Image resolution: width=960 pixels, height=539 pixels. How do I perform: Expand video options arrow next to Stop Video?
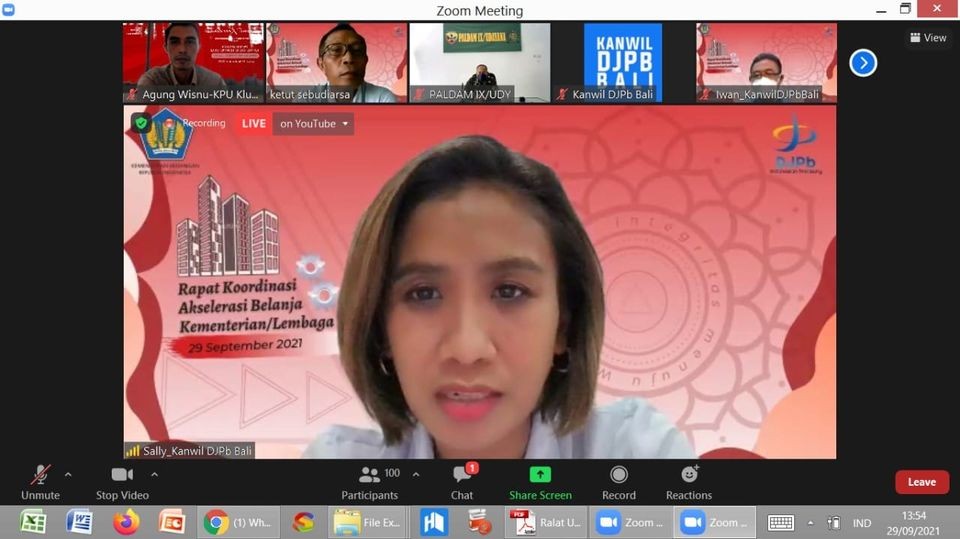click(154, 474)
